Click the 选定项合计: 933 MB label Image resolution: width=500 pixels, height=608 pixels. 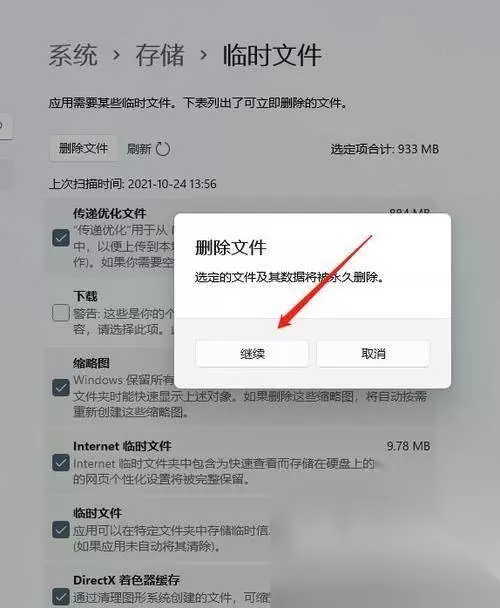click(384, 149)
